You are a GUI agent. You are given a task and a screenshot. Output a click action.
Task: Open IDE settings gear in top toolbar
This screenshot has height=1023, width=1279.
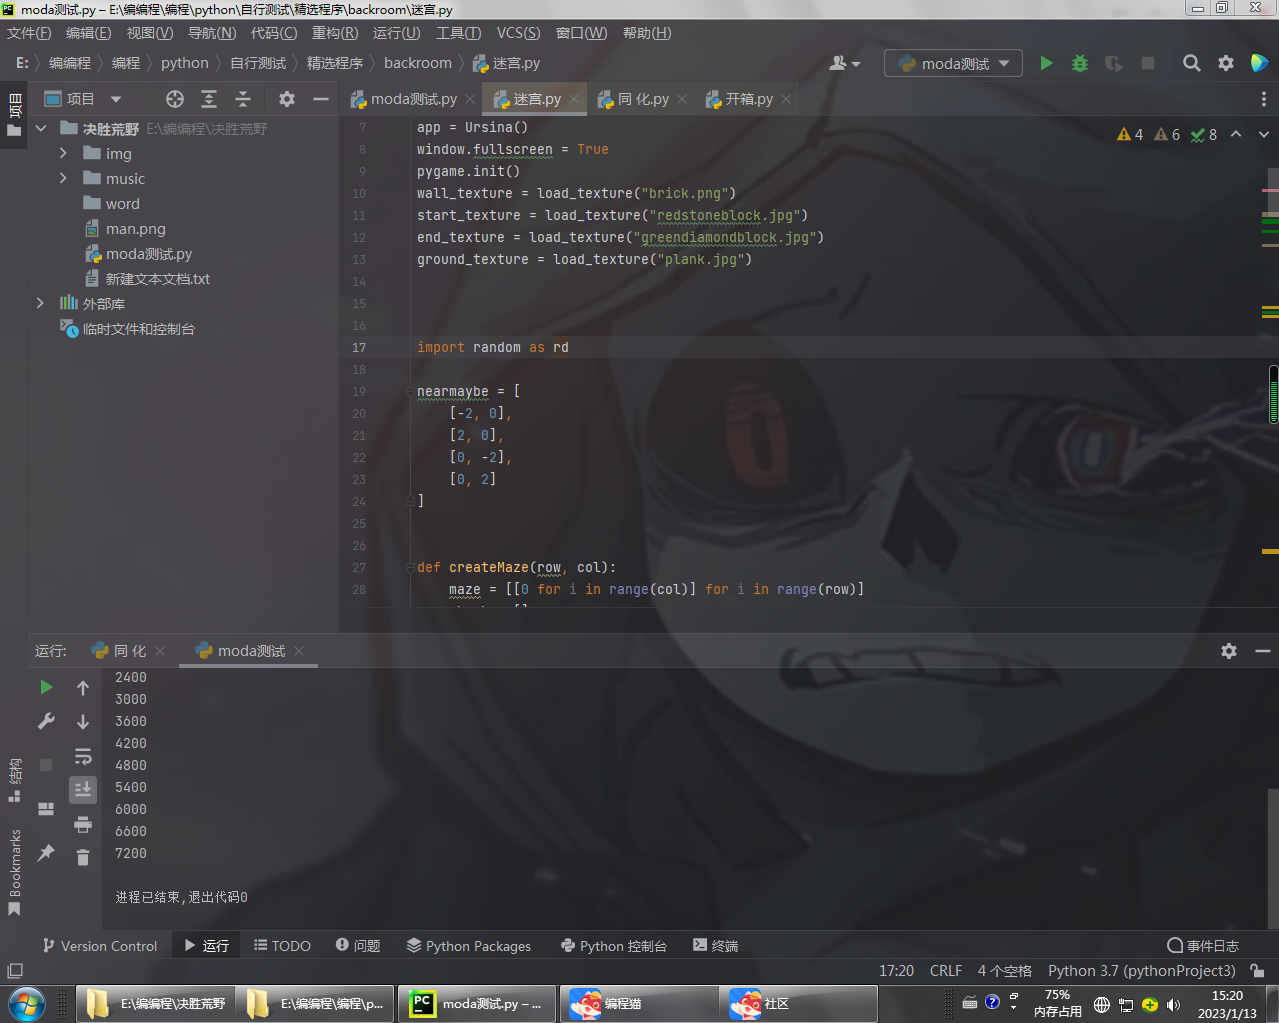1226,63
